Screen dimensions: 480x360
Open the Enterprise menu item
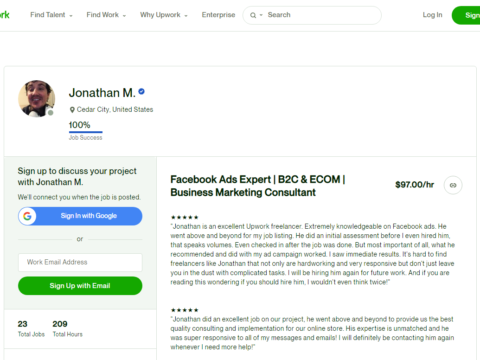[x=218, y=15]
